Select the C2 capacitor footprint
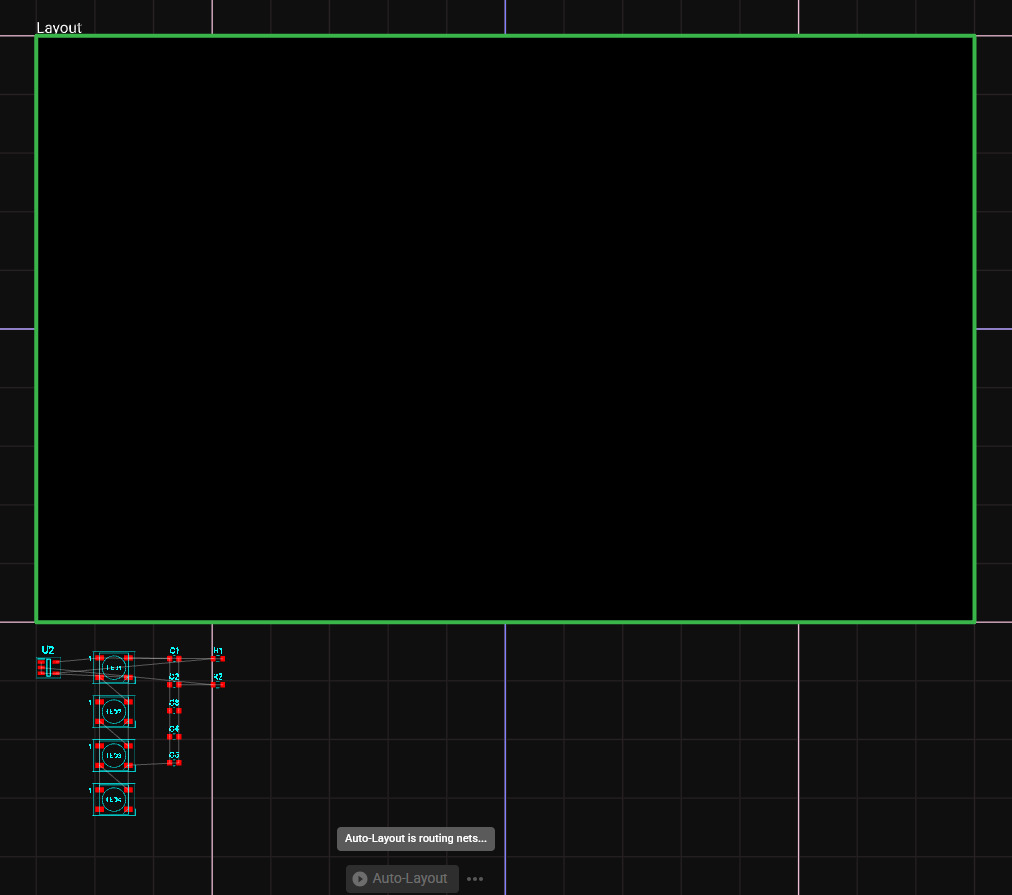 tap(174, 685)
